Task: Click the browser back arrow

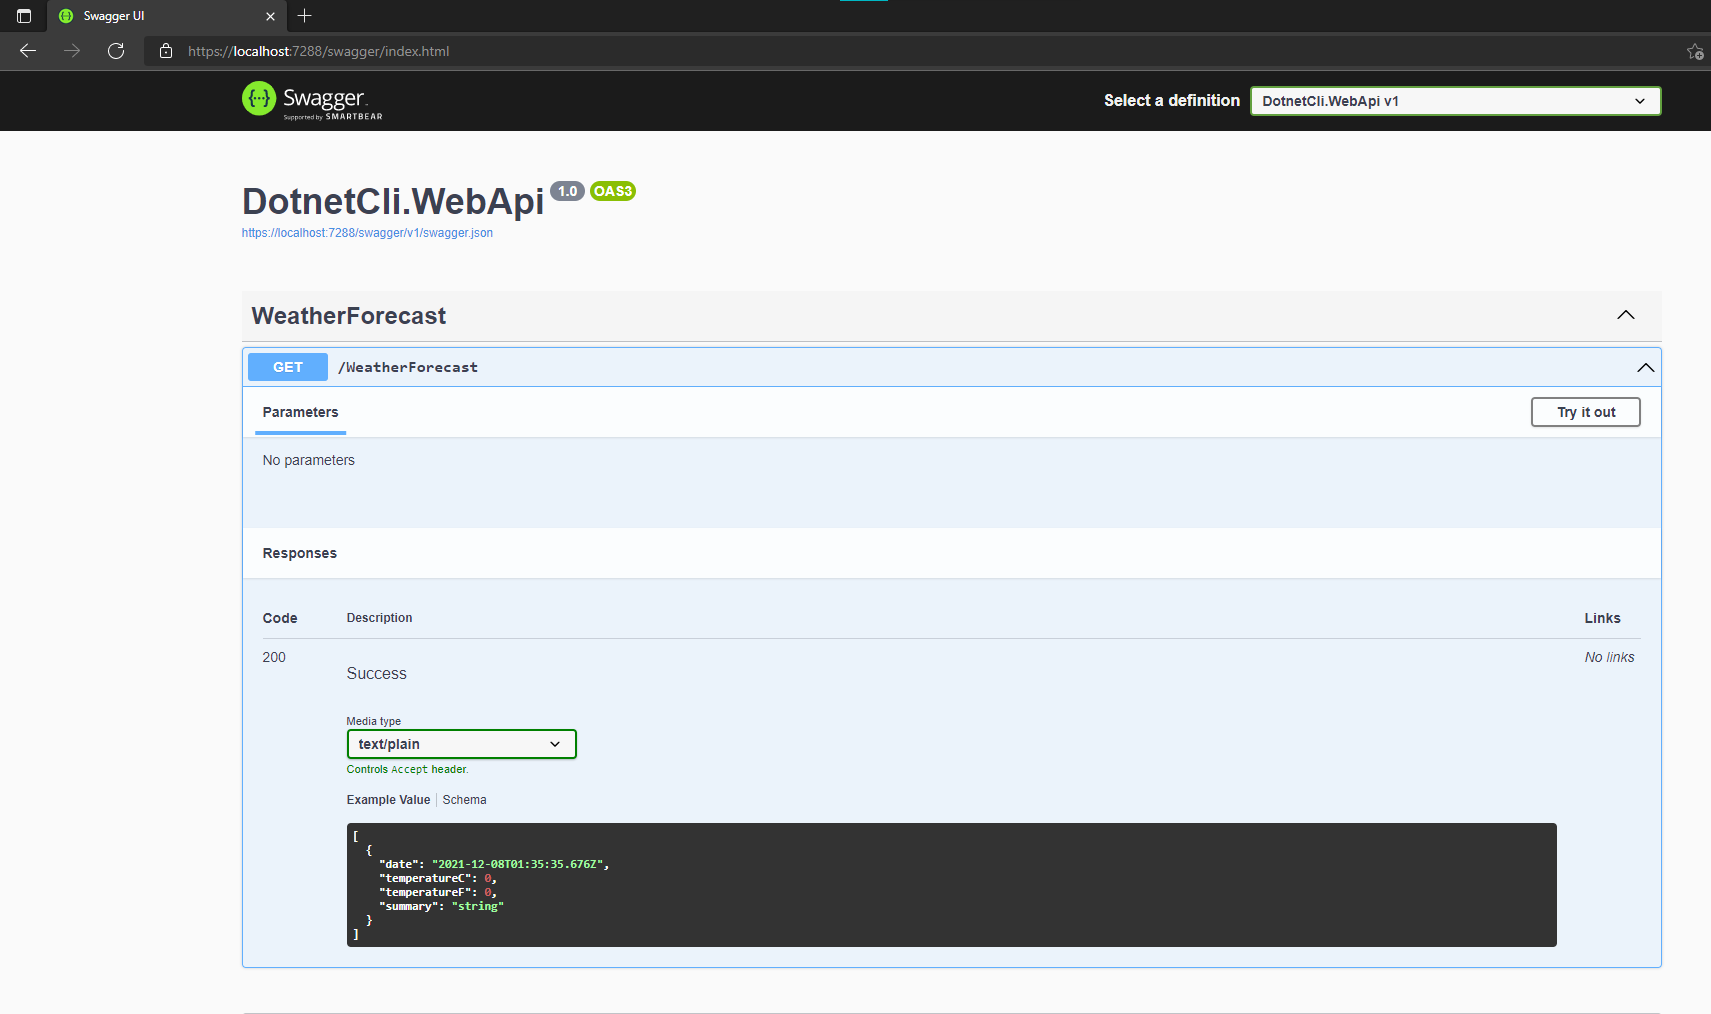Action: click(x=28, y=51)
